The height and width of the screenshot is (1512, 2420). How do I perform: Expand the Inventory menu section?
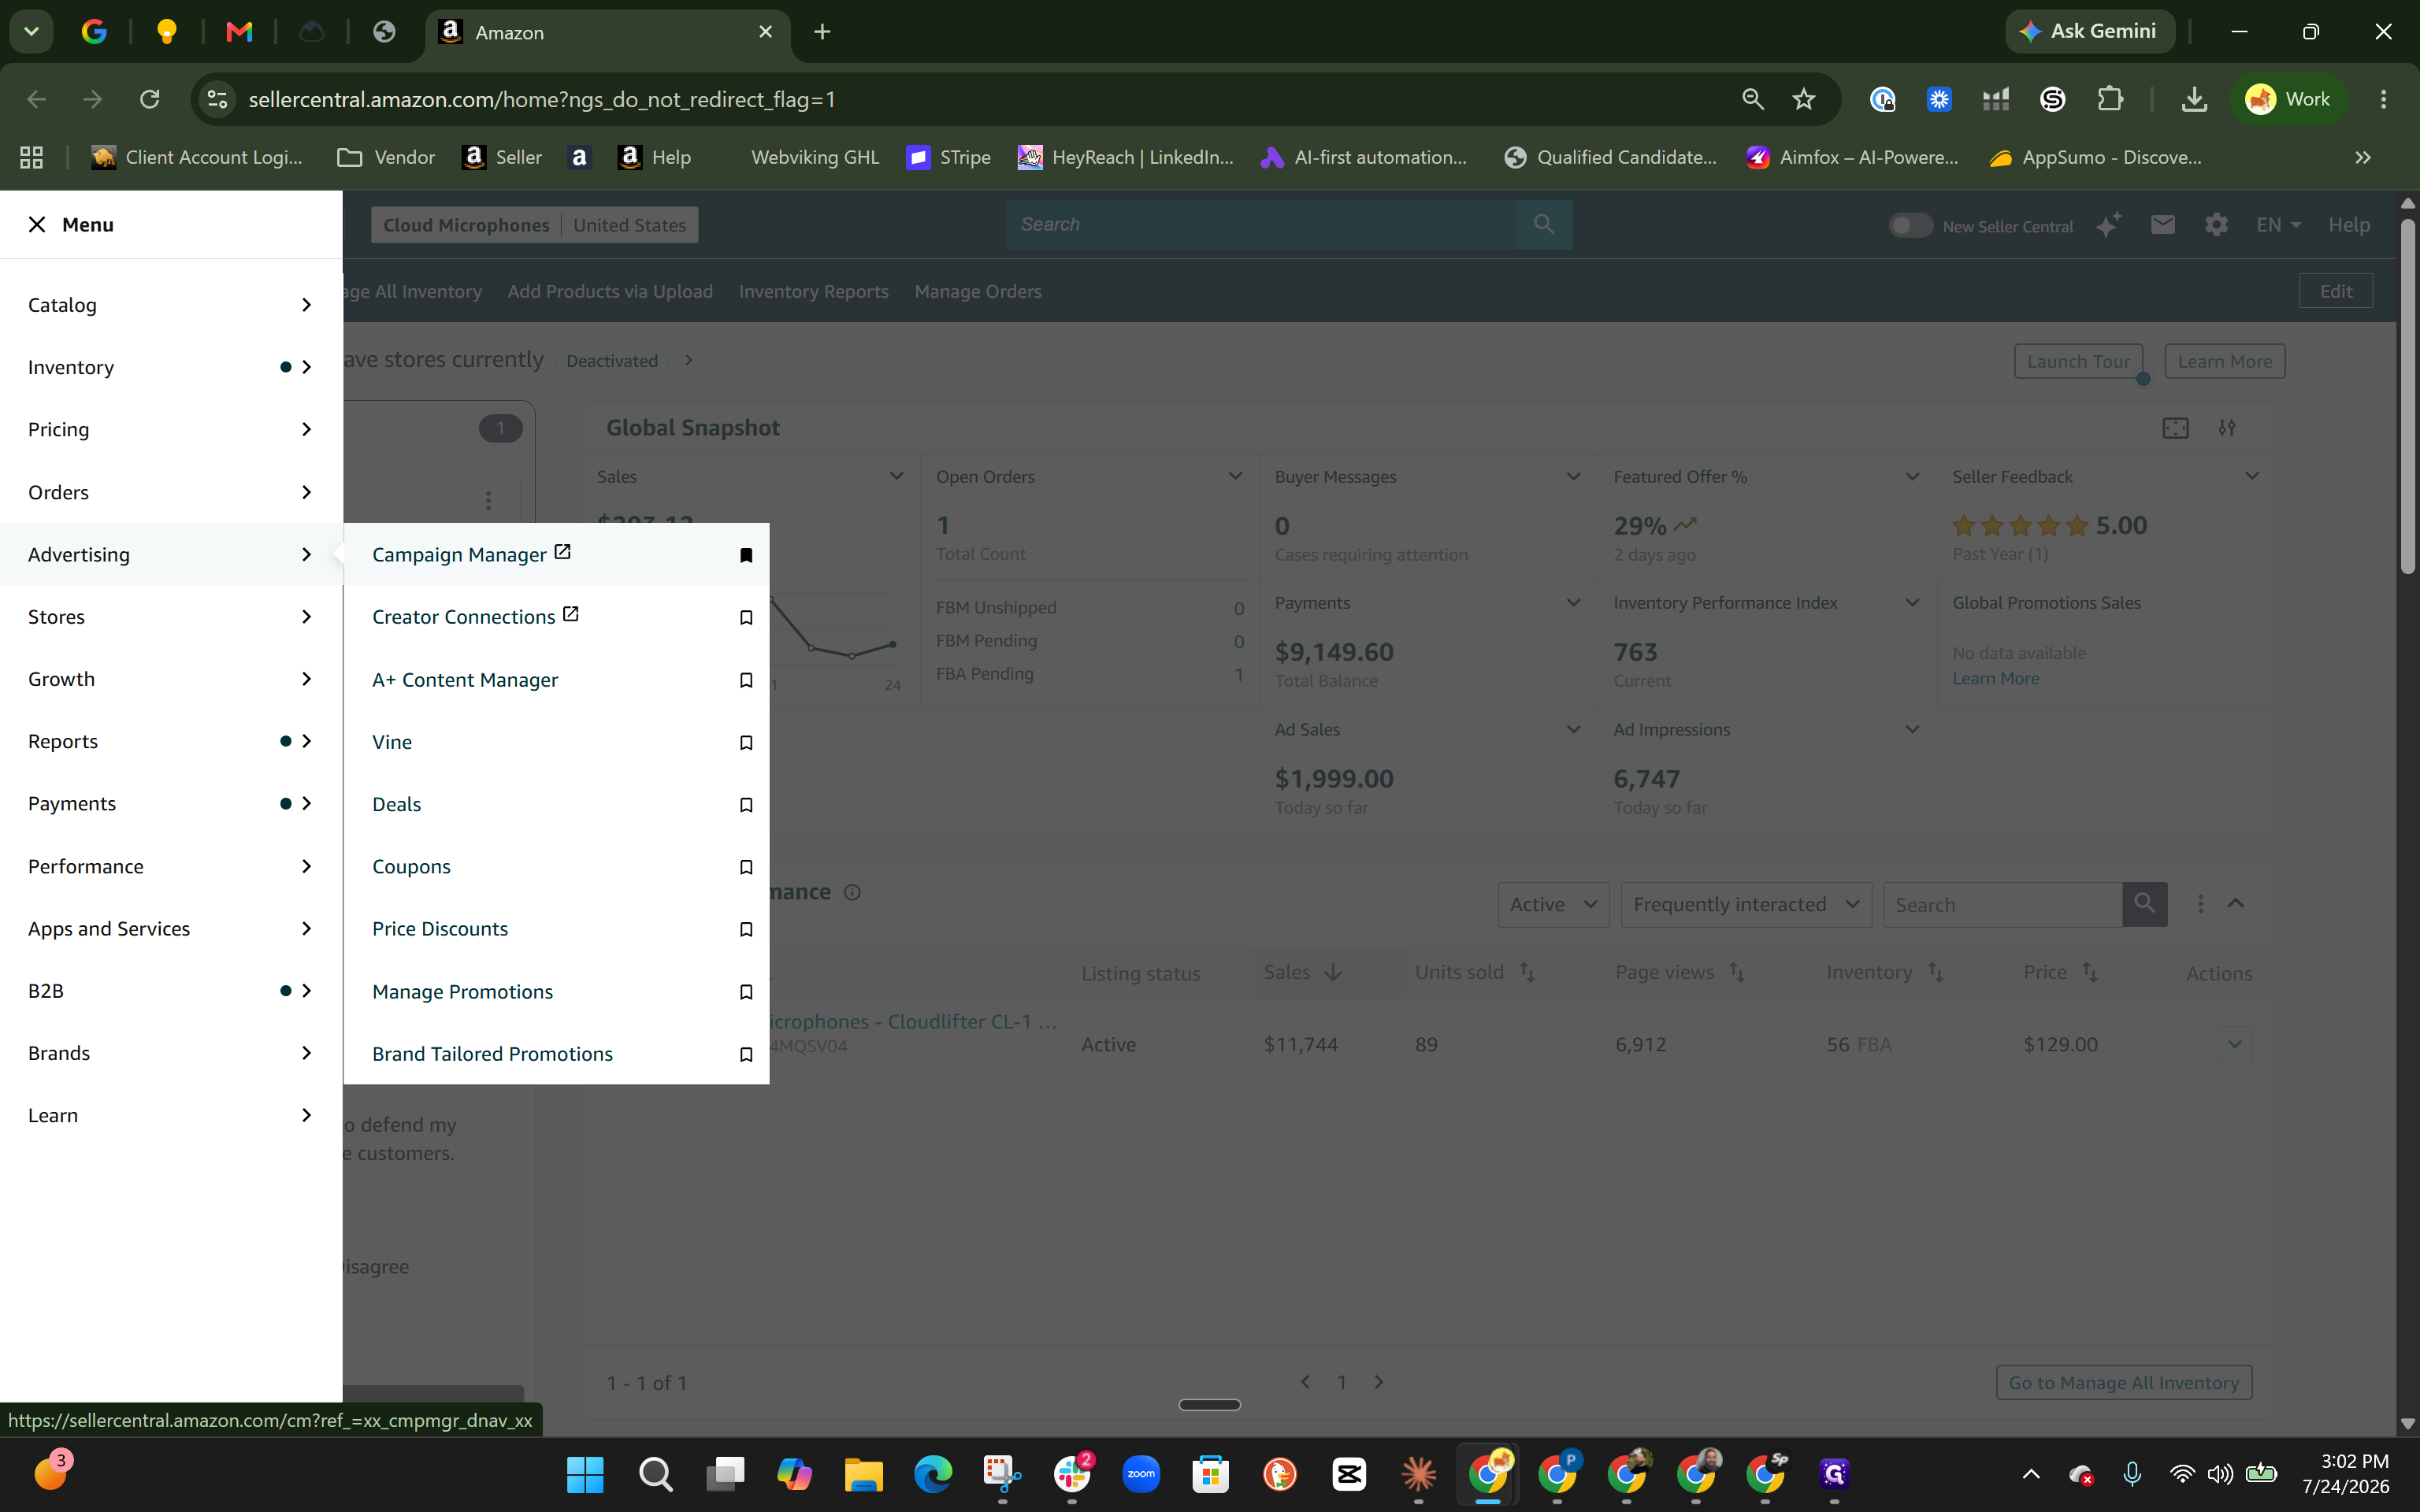[171, 367]
